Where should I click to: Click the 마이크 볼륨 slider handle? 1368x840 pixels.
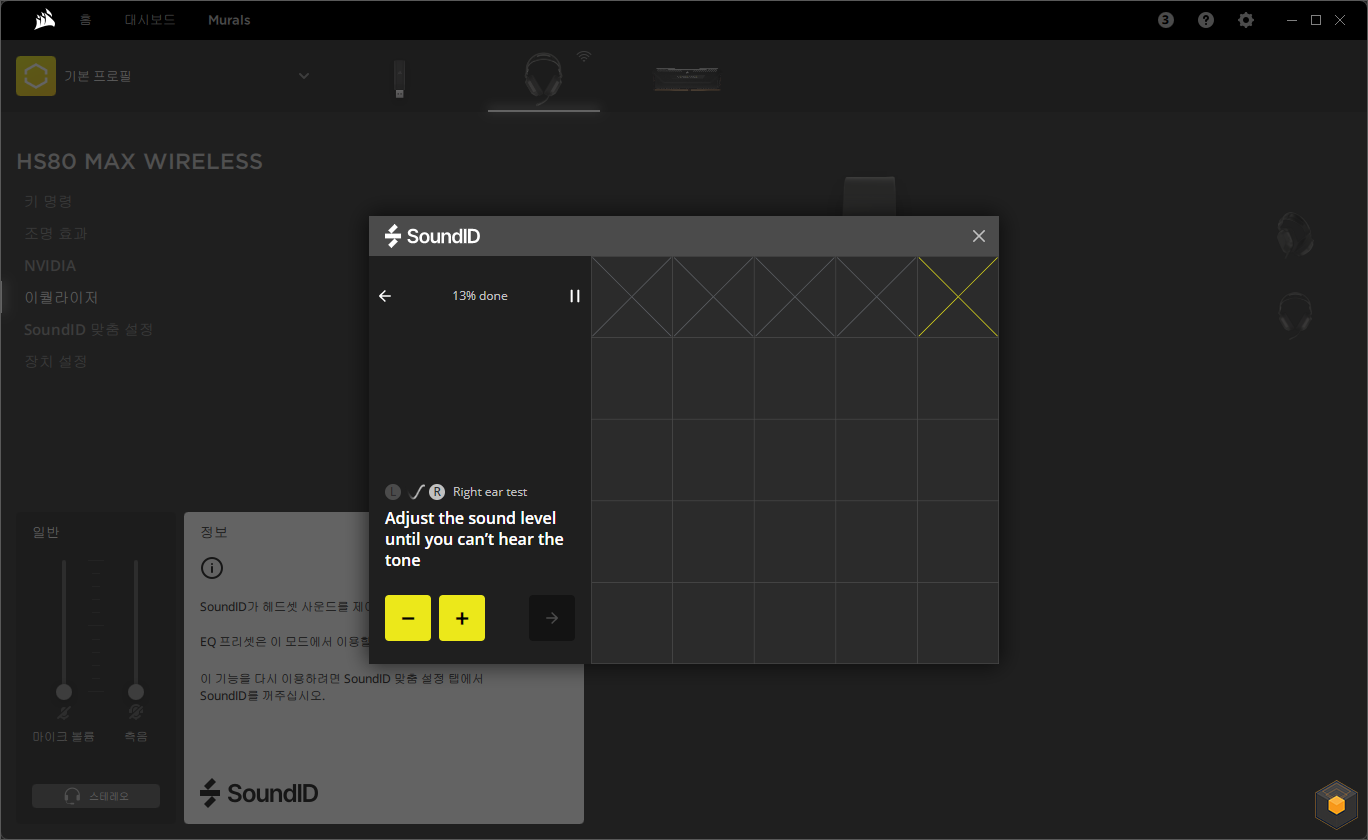pos(64,692)
